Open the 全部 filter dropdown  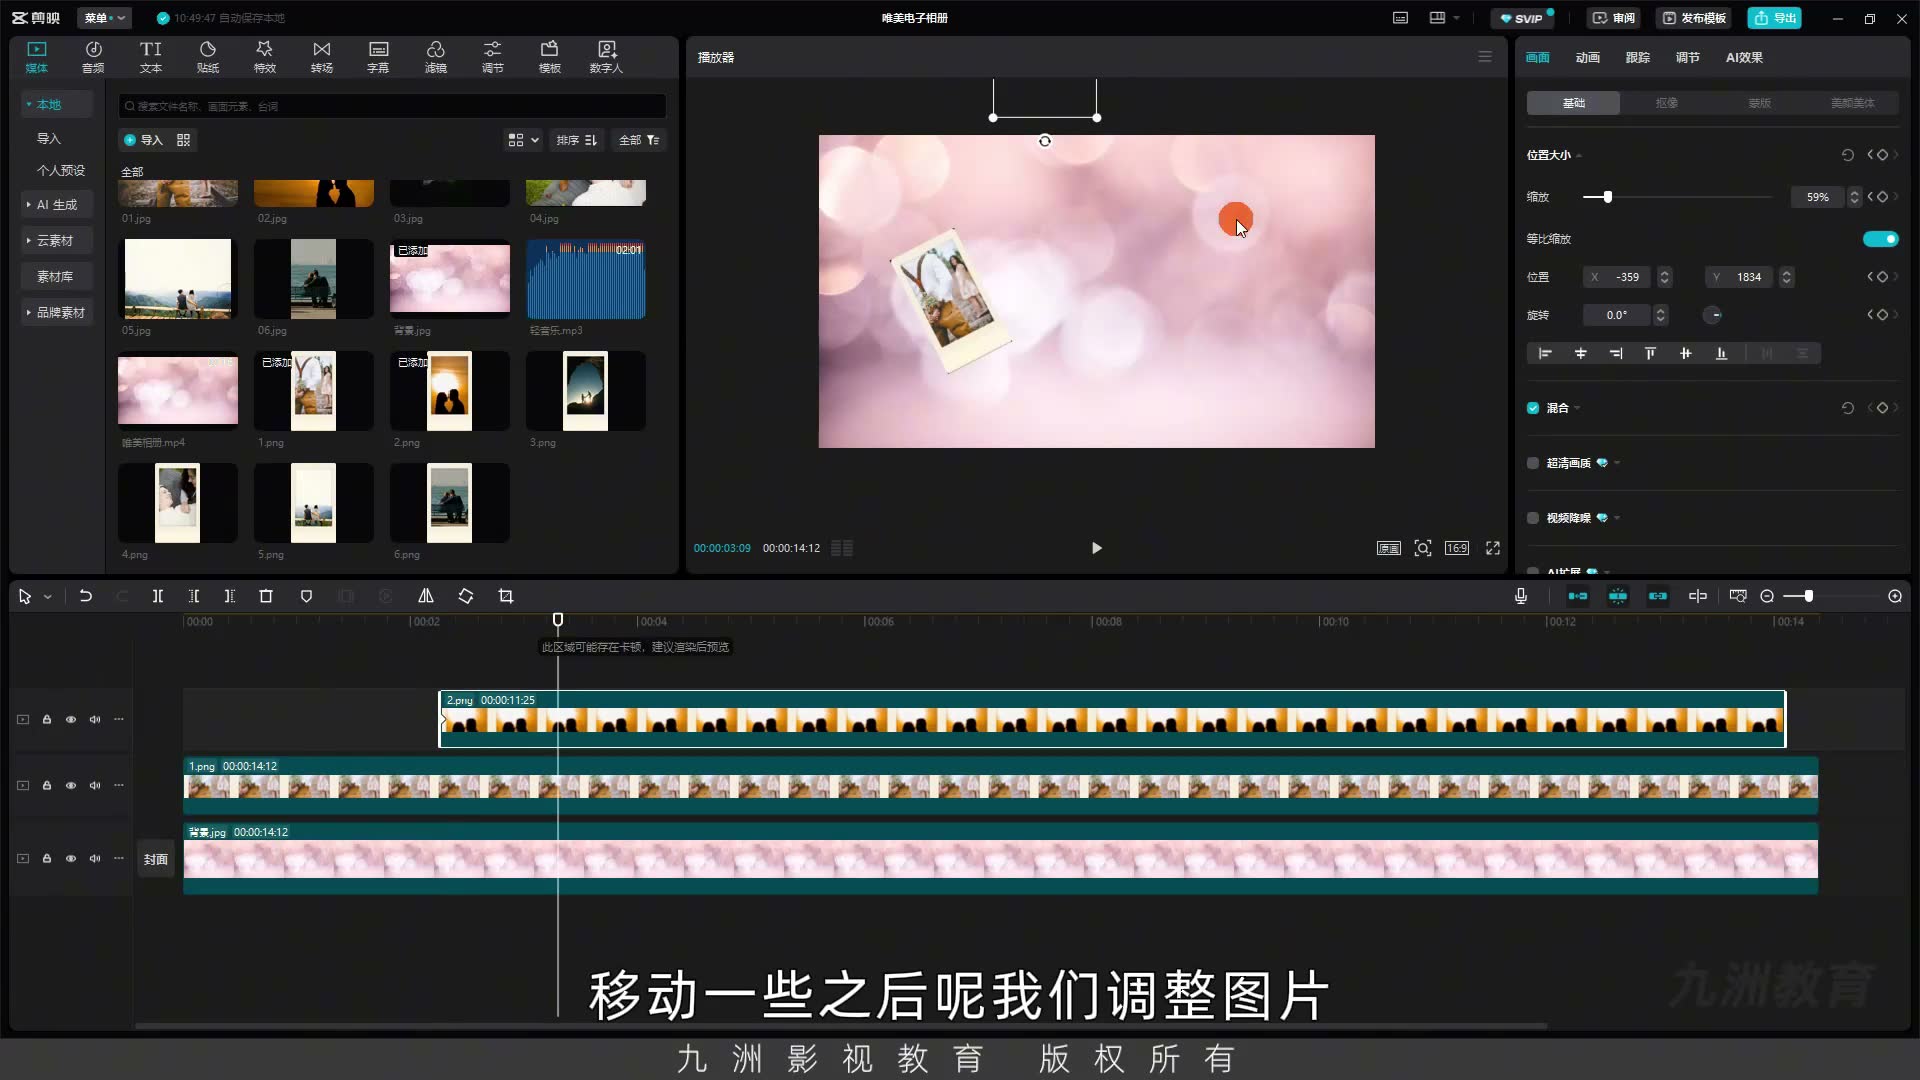(639, 140)
